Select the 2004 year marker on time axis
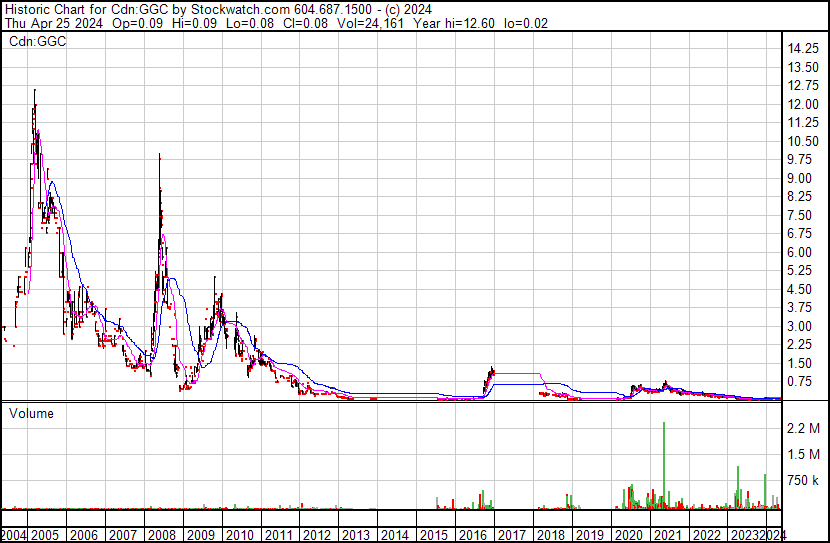 (14, 535)
